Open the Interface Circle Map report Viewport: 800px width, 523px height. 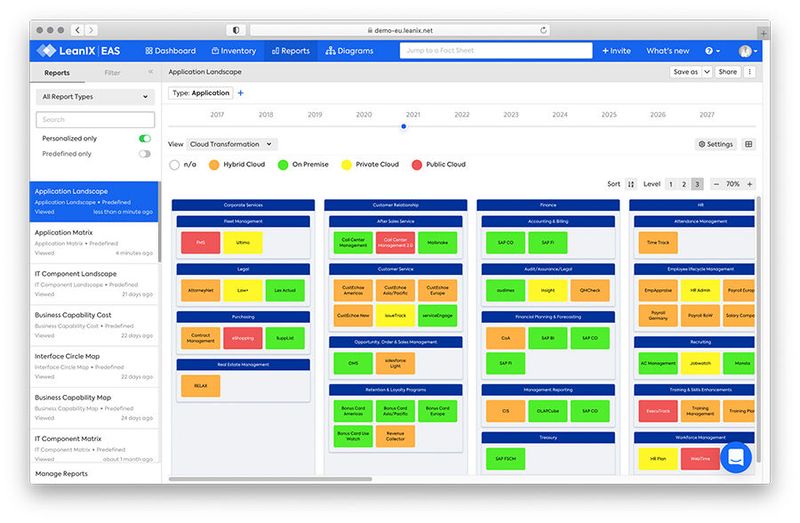click(94, 366)
